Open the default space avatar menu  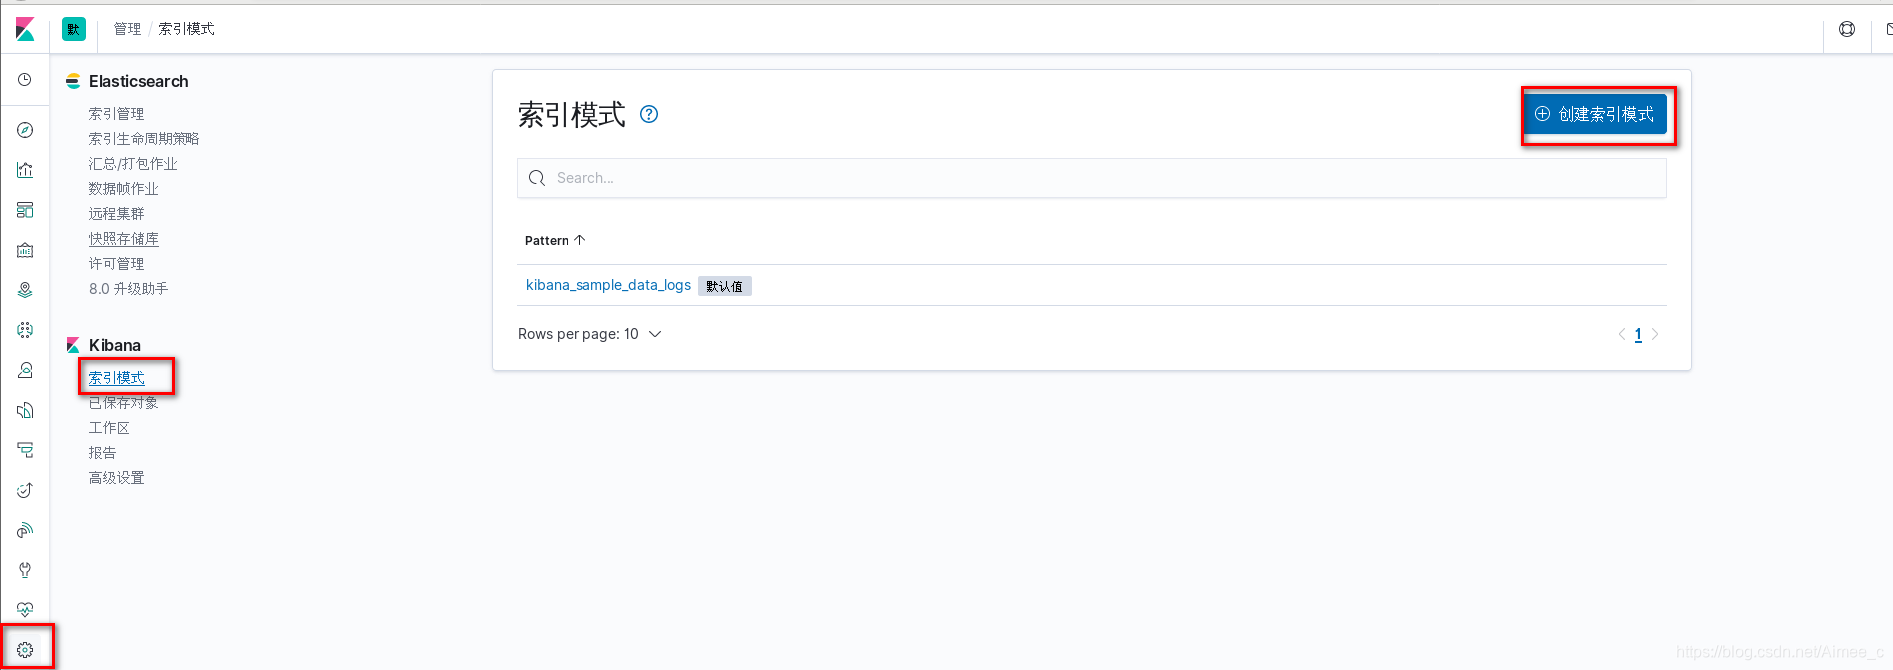point(74,29)
